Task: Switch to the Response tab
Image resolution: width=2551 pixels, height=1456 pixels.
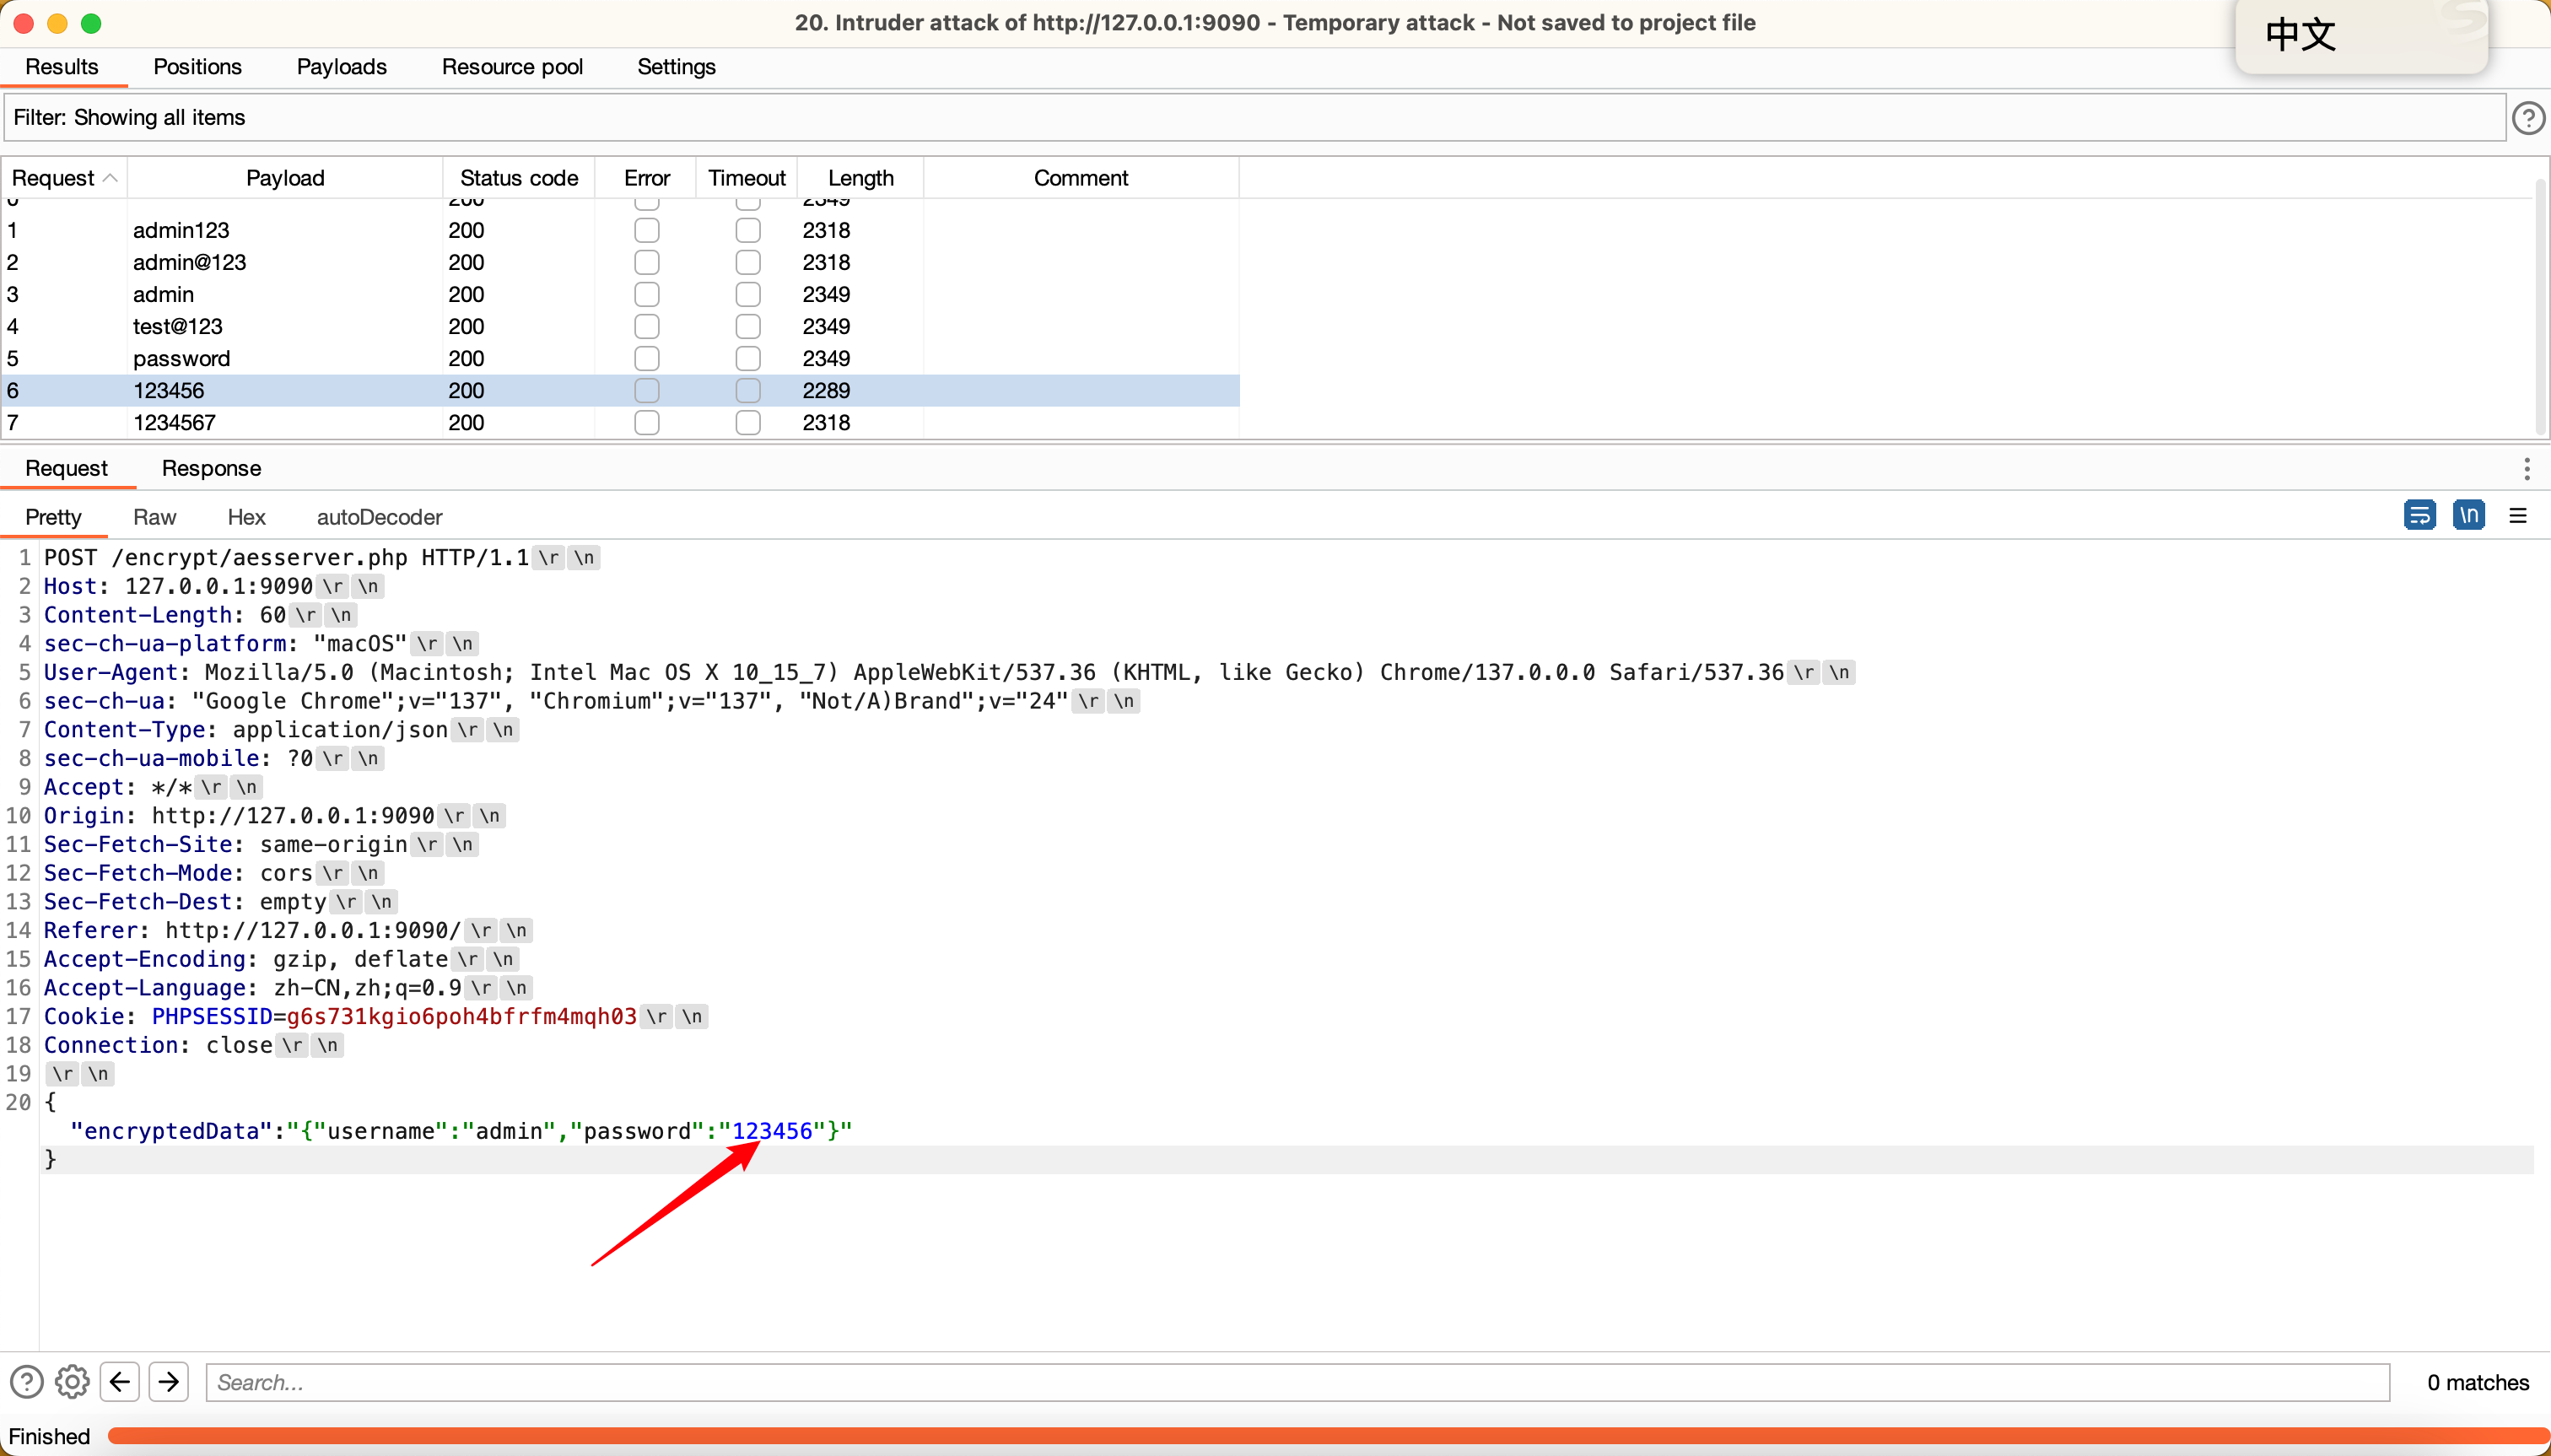Action: pyautogui.click(x=211, y=469)
